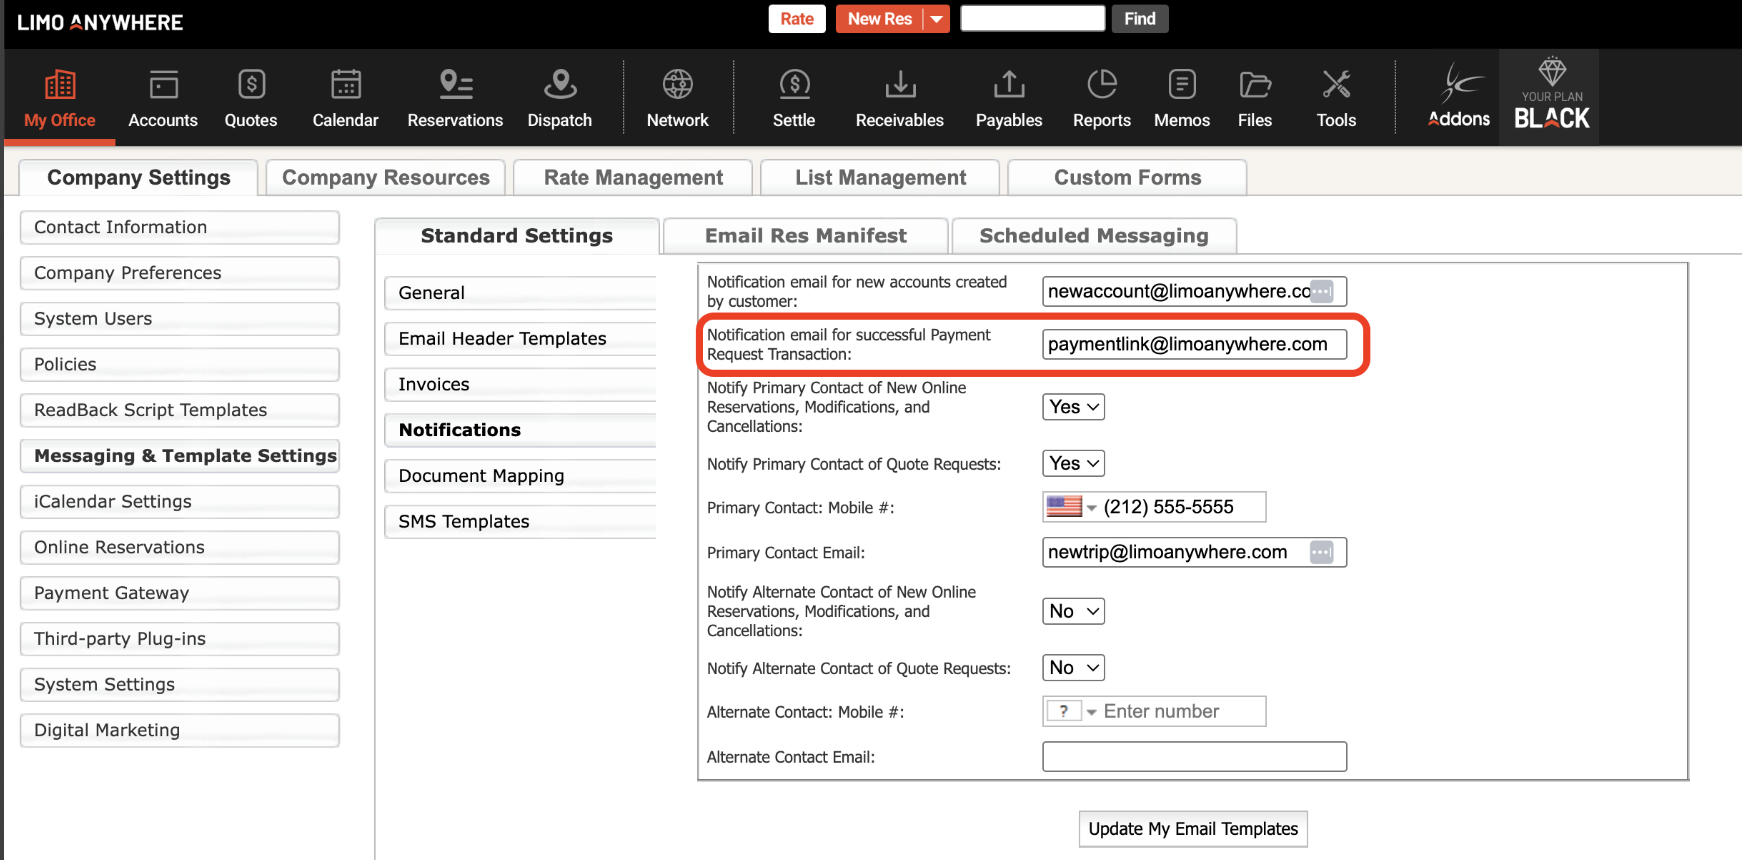Viewport: 1742px width, 860px height.
Task: Select the Email Res Manifest tab
Action: pos(806,236)
